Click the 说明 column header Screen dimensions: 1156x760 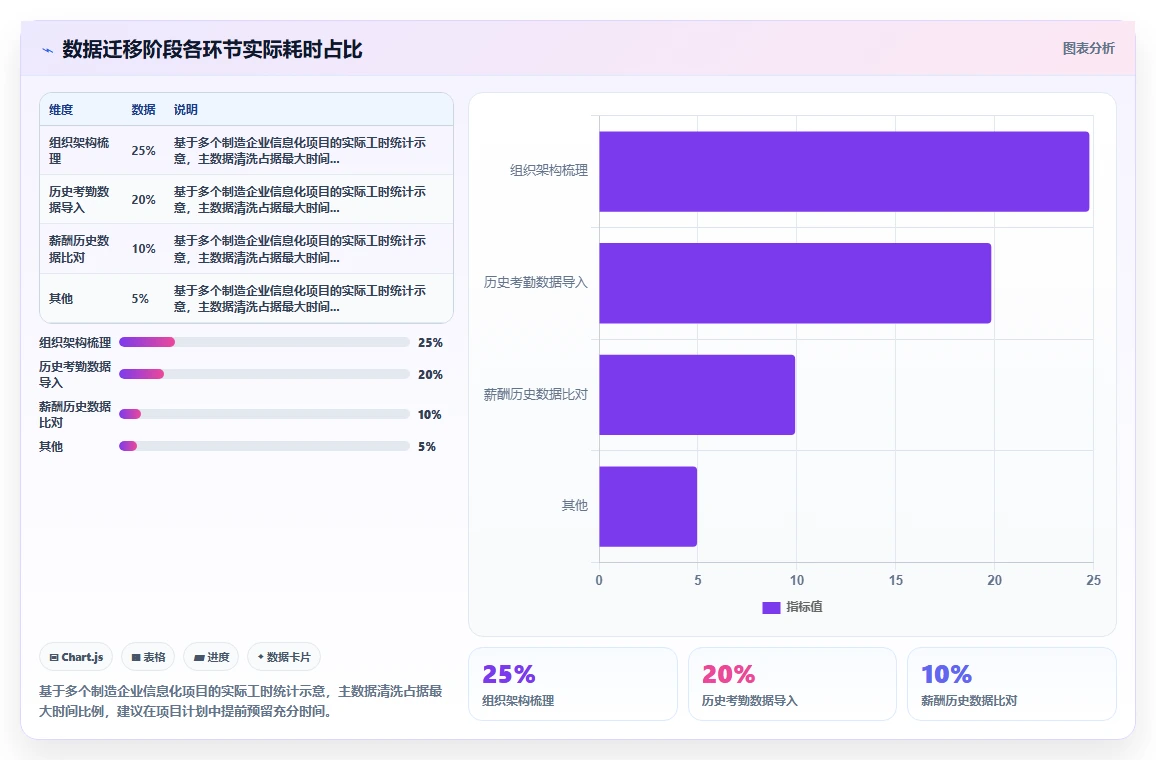pos(186,110)
